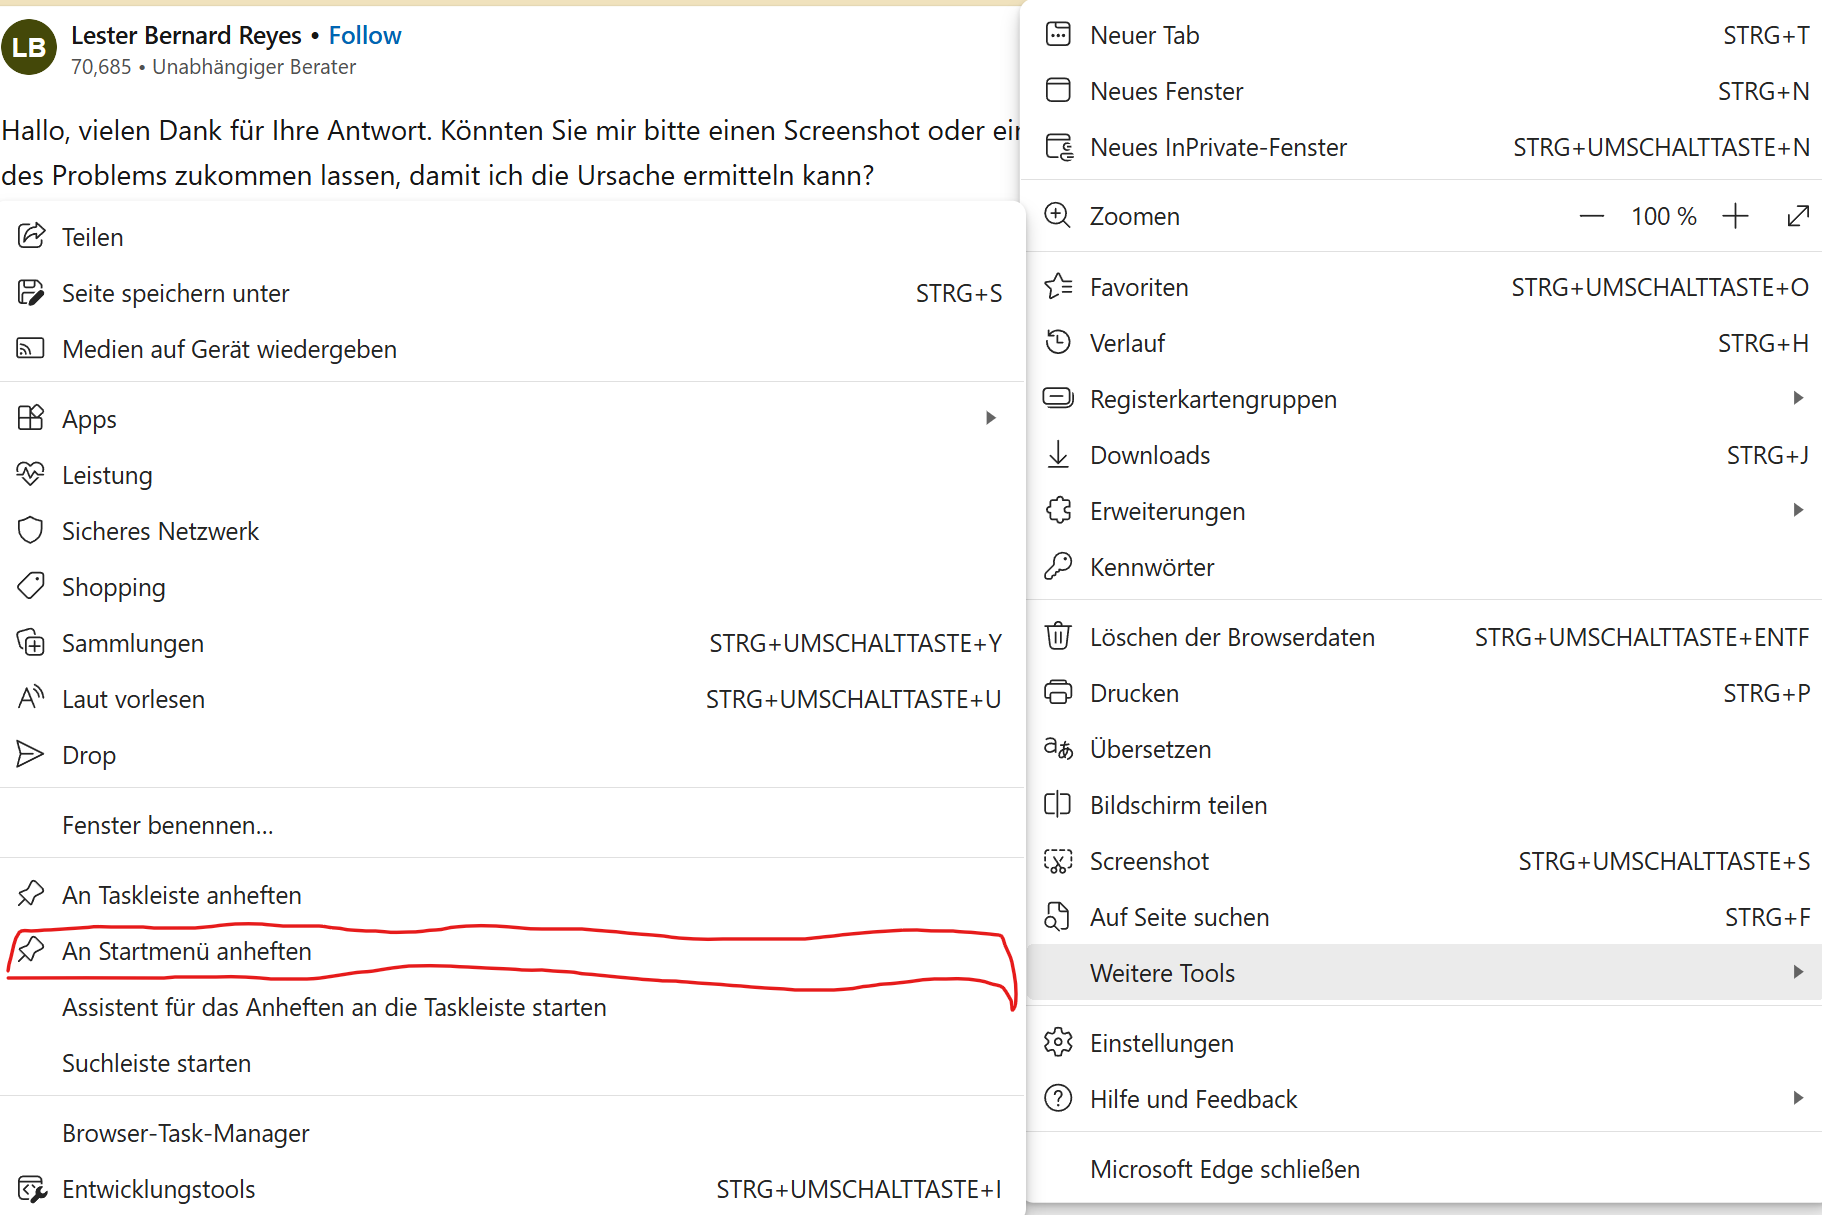Click the Drucken printer icon
1822x1215 pixels.
pos(1058,693)
